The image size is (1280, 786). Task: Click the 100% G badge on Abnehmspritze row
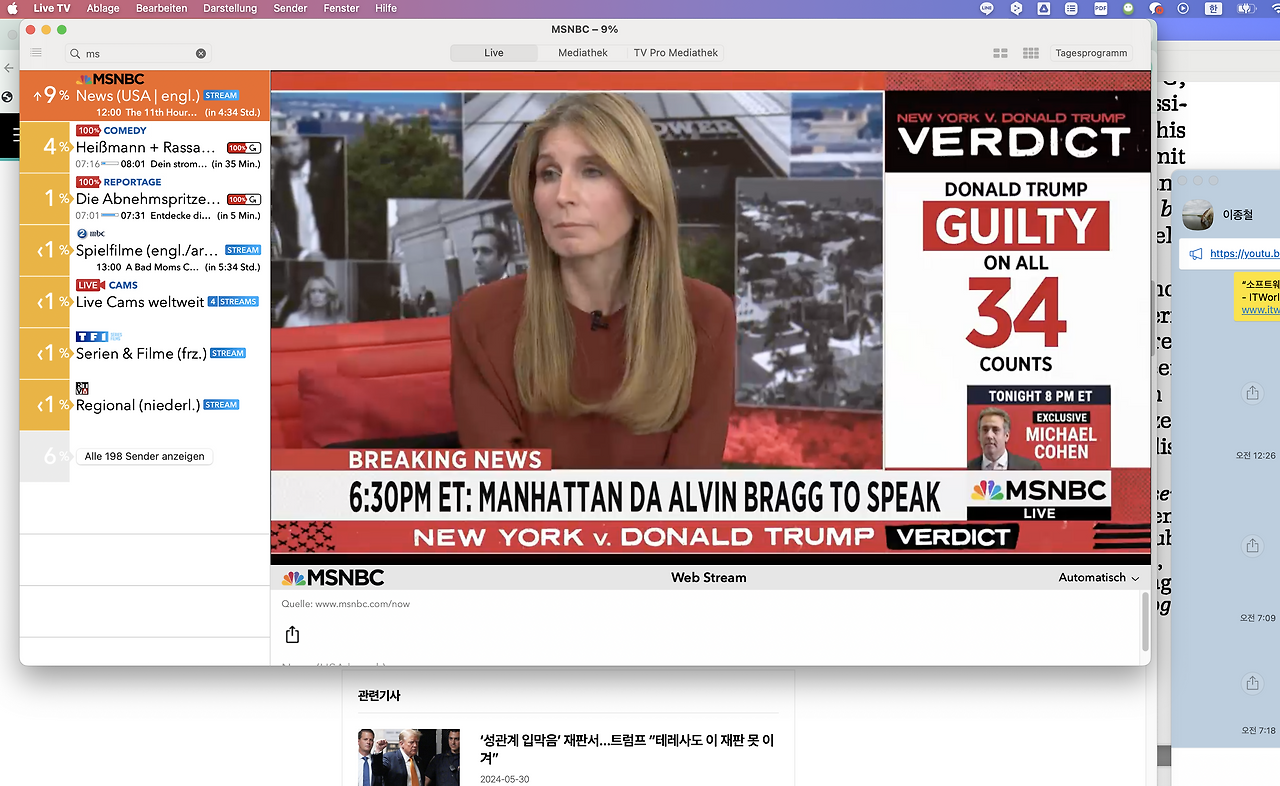(243, 200)
